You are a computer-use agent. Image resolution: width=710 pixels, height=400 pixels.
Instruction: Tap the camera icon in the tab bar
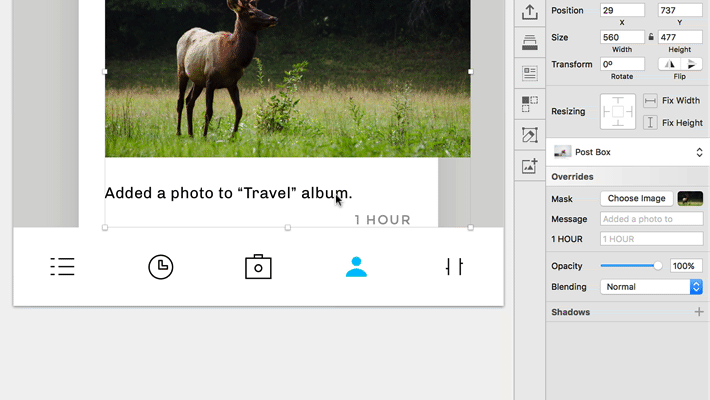click(258, 267)
